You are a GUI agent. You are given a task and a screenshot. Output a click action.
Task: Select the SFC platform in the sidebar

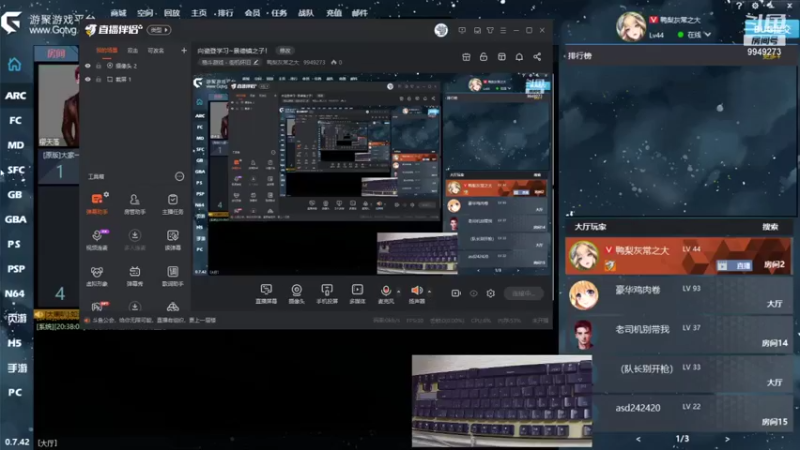point(15,170)
